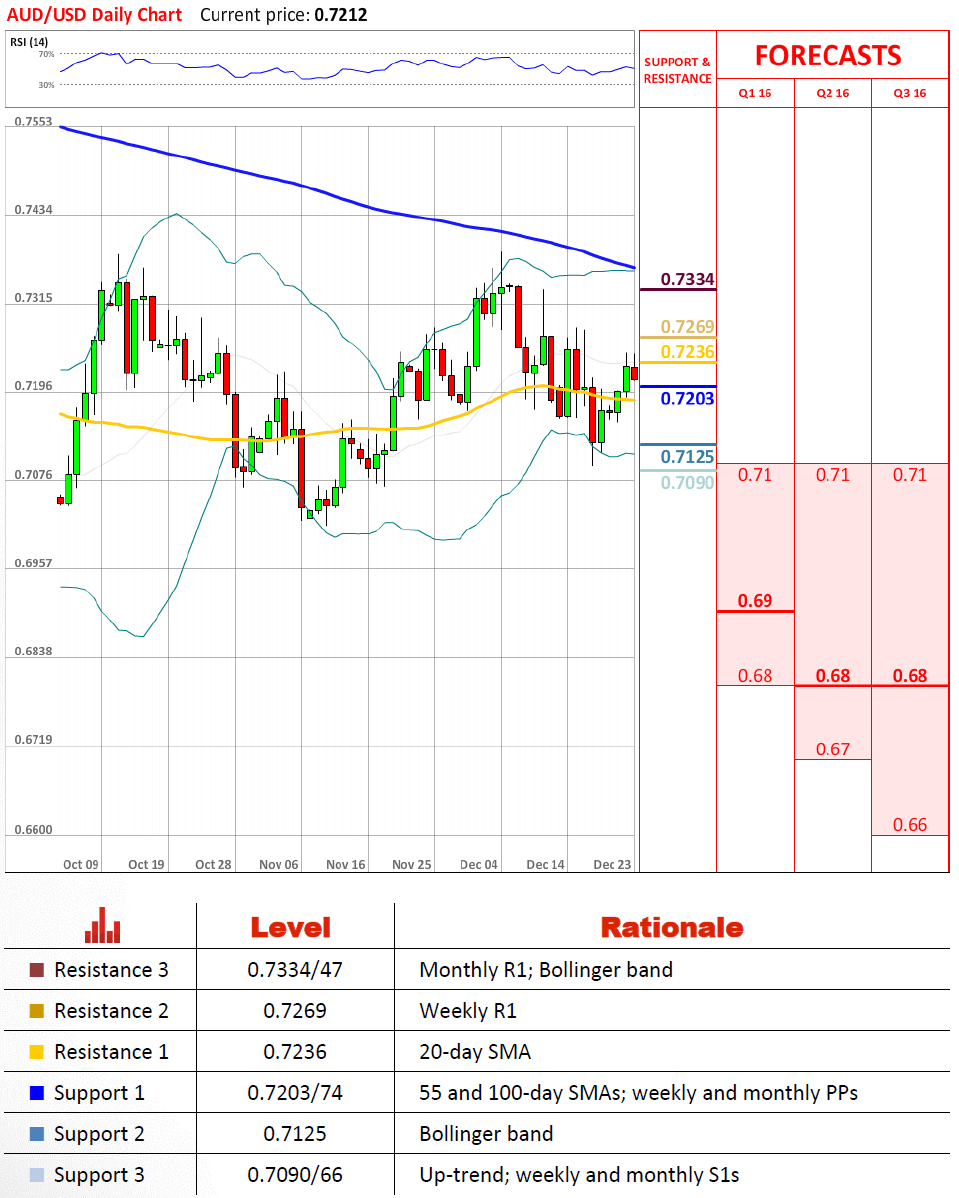Click the Resistance 2 tan swatch
Screen dimensions: 959x1198
[x=37, y=1011]
